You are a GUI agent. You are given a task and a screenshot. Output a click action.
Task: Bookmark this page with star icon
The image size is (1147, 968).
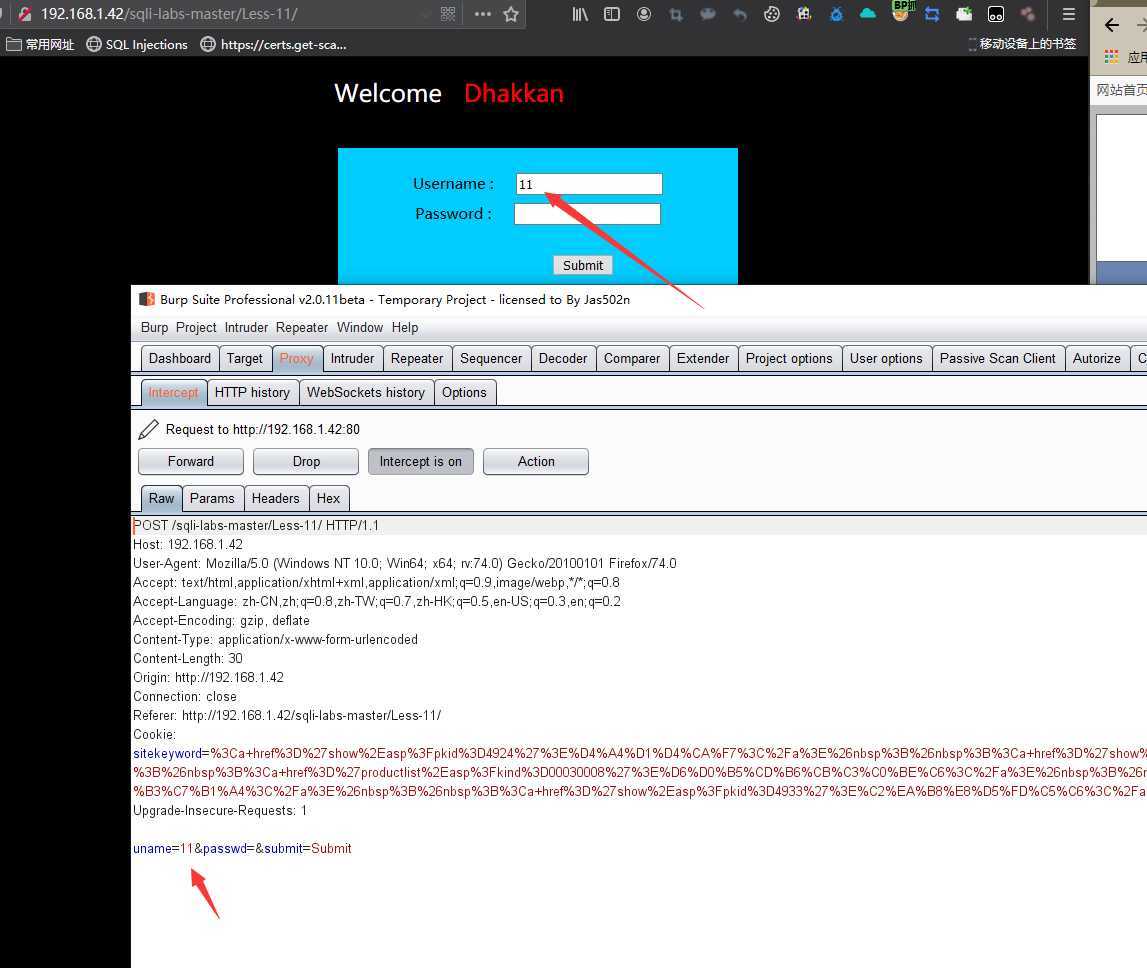(511, 14)
